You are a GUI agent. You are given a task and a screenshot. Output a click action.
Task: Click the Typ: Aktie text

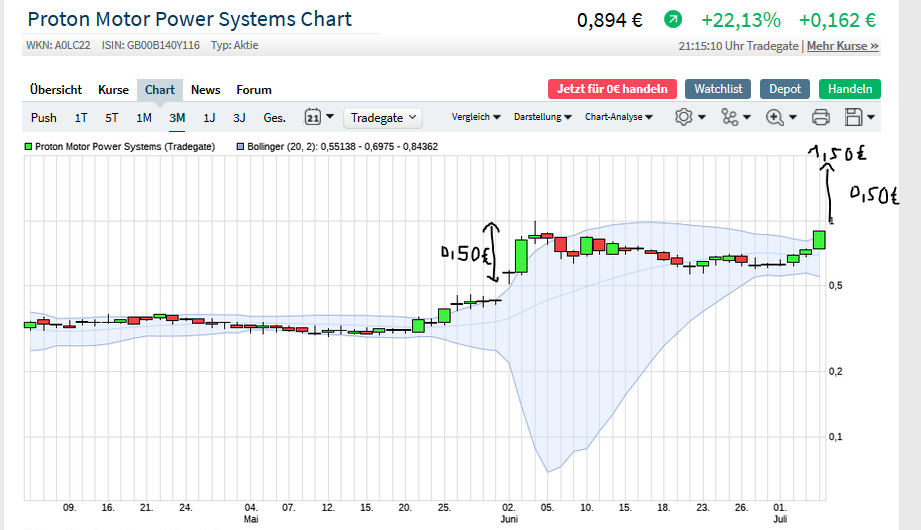pyautogui.click(x=234, y=45)
